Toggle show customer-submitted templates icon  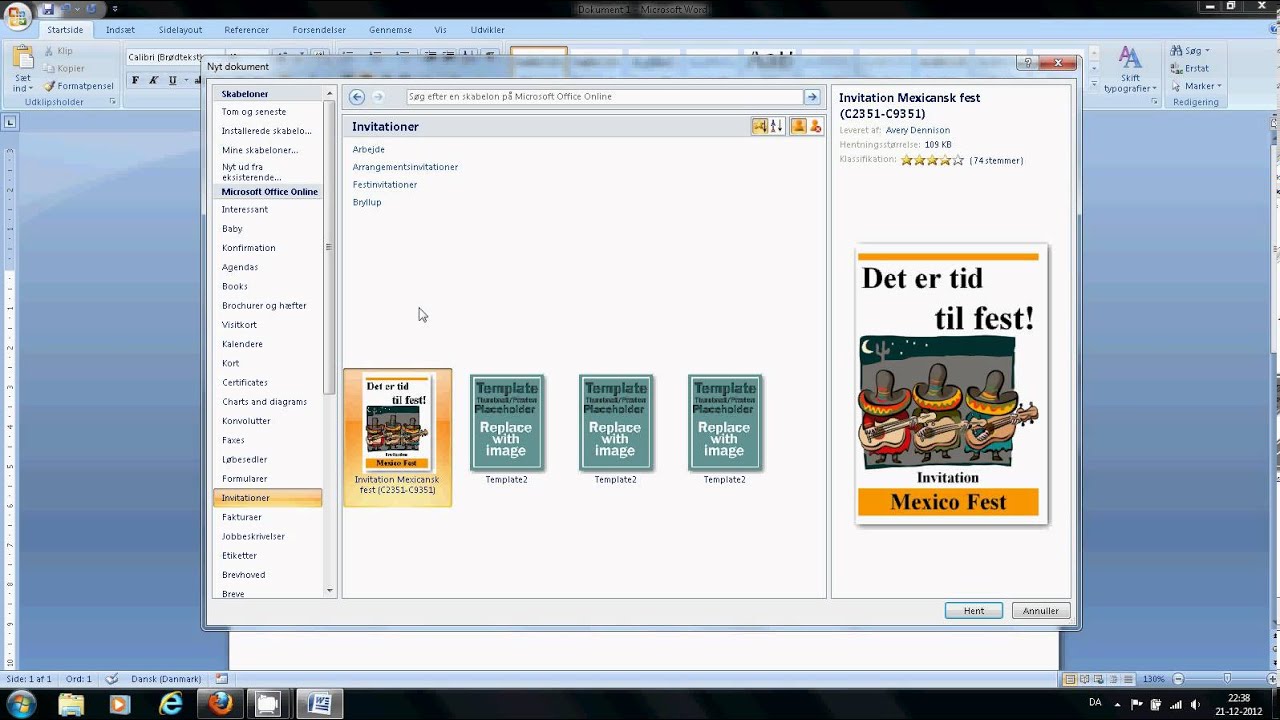[798, 126]
